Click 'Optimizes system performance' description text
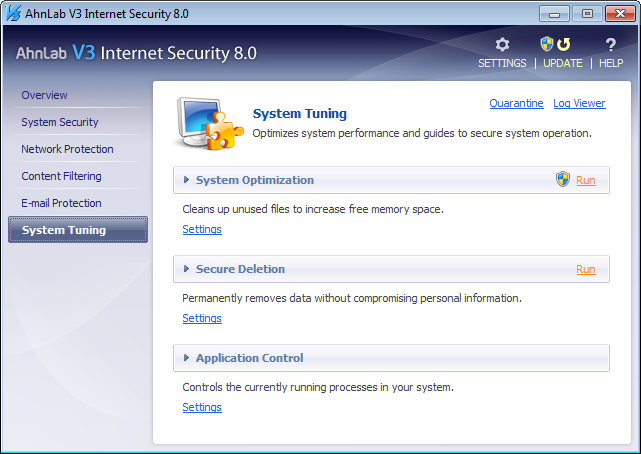Image resolution: width=641 pixels, height=454 pixels. tap(422, 133)
